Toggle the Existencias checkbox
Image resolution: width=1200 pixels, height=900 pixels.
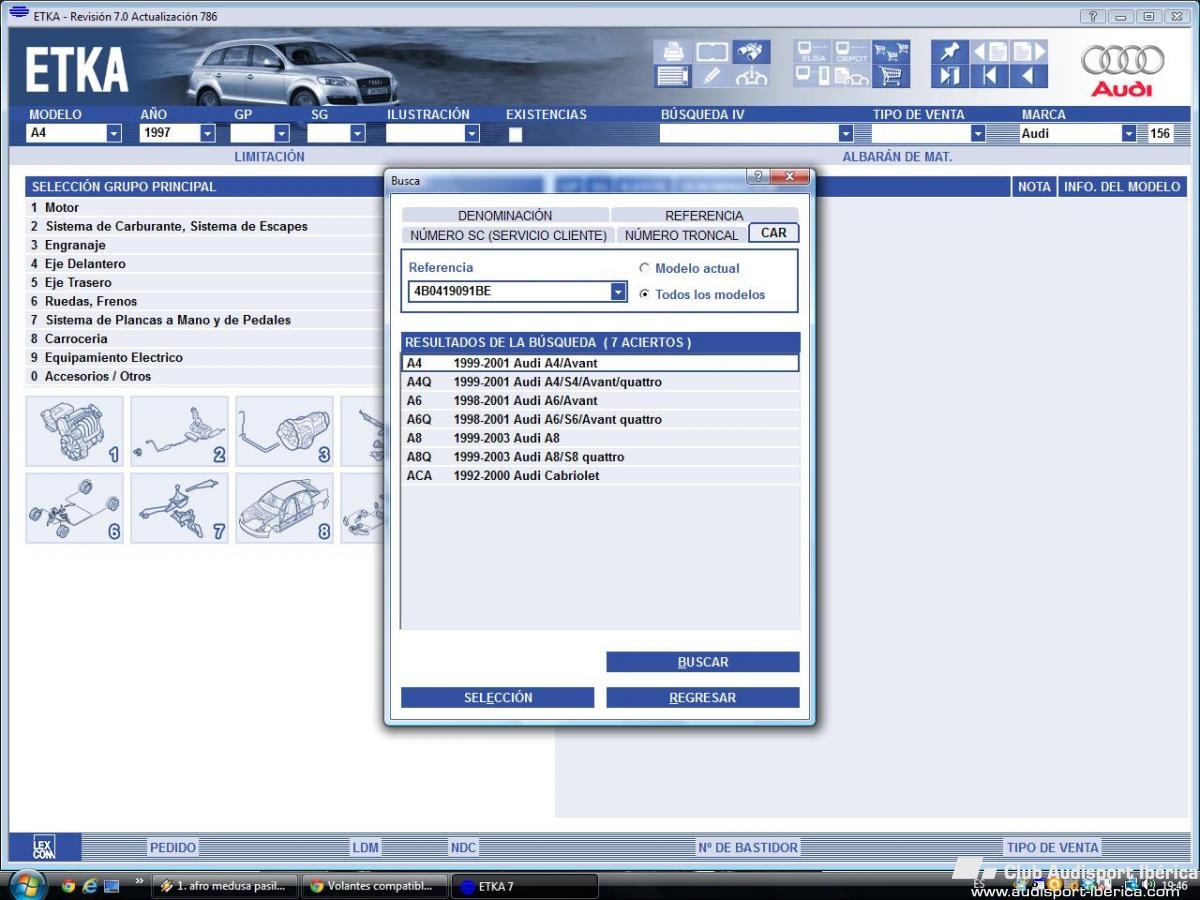click(515, 135)
